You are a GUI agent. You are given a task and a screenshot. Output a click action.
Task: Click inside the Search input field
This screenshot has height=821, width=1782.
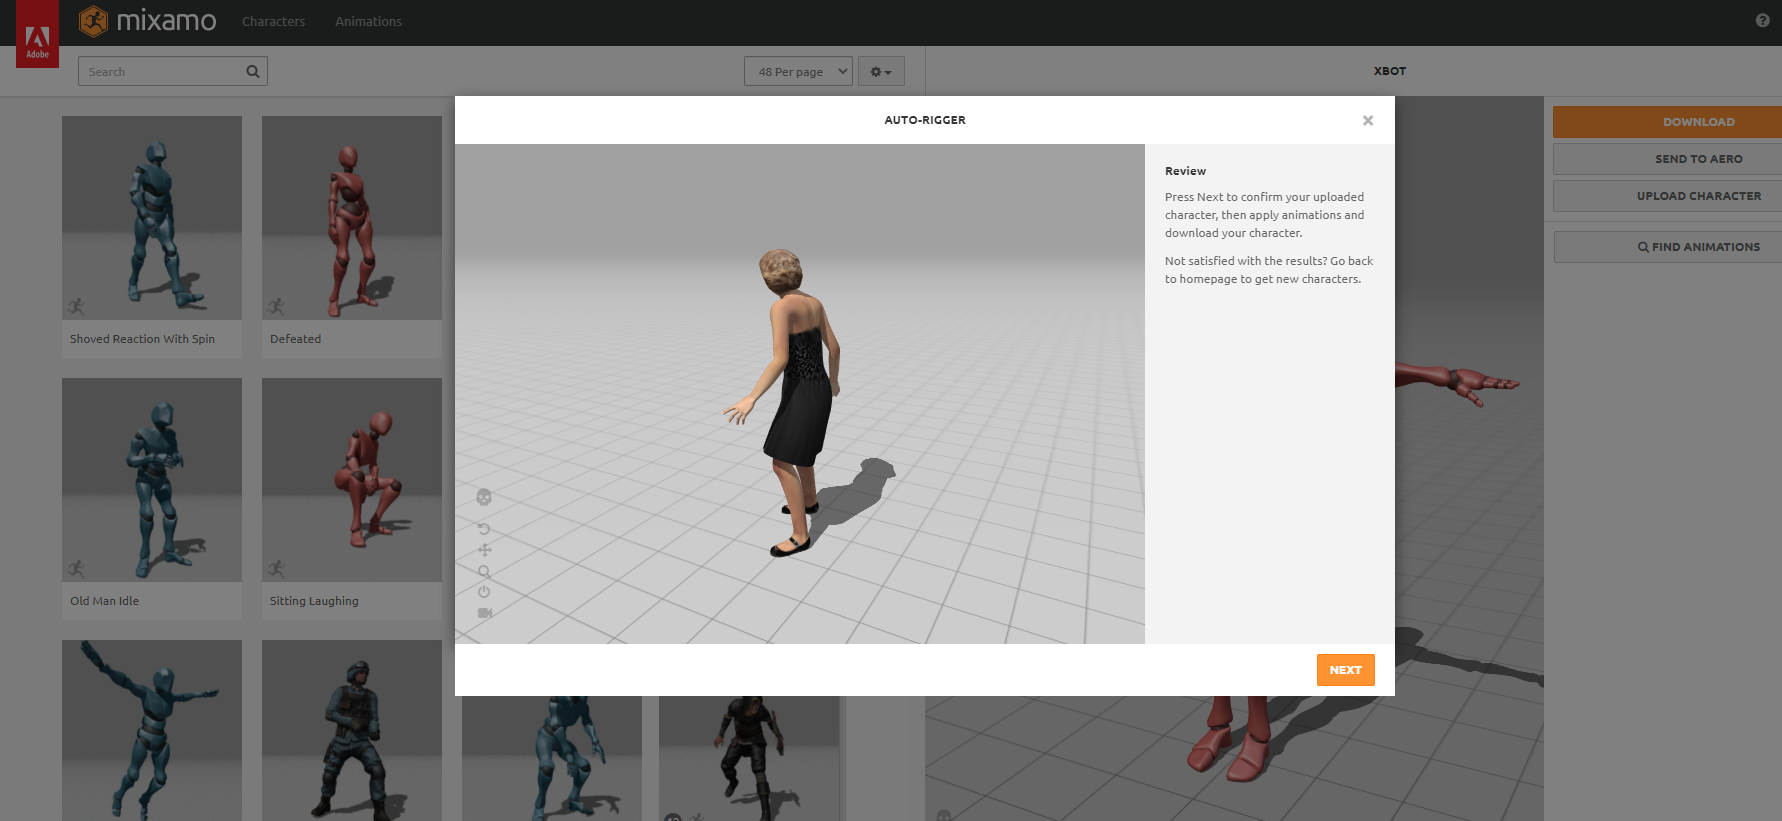coord(160,71)
